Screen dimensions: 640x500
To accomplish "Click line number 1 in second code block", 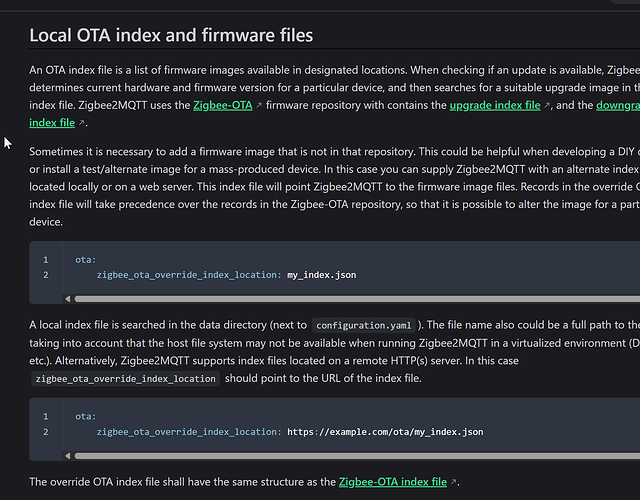I will tap(46, 416).
